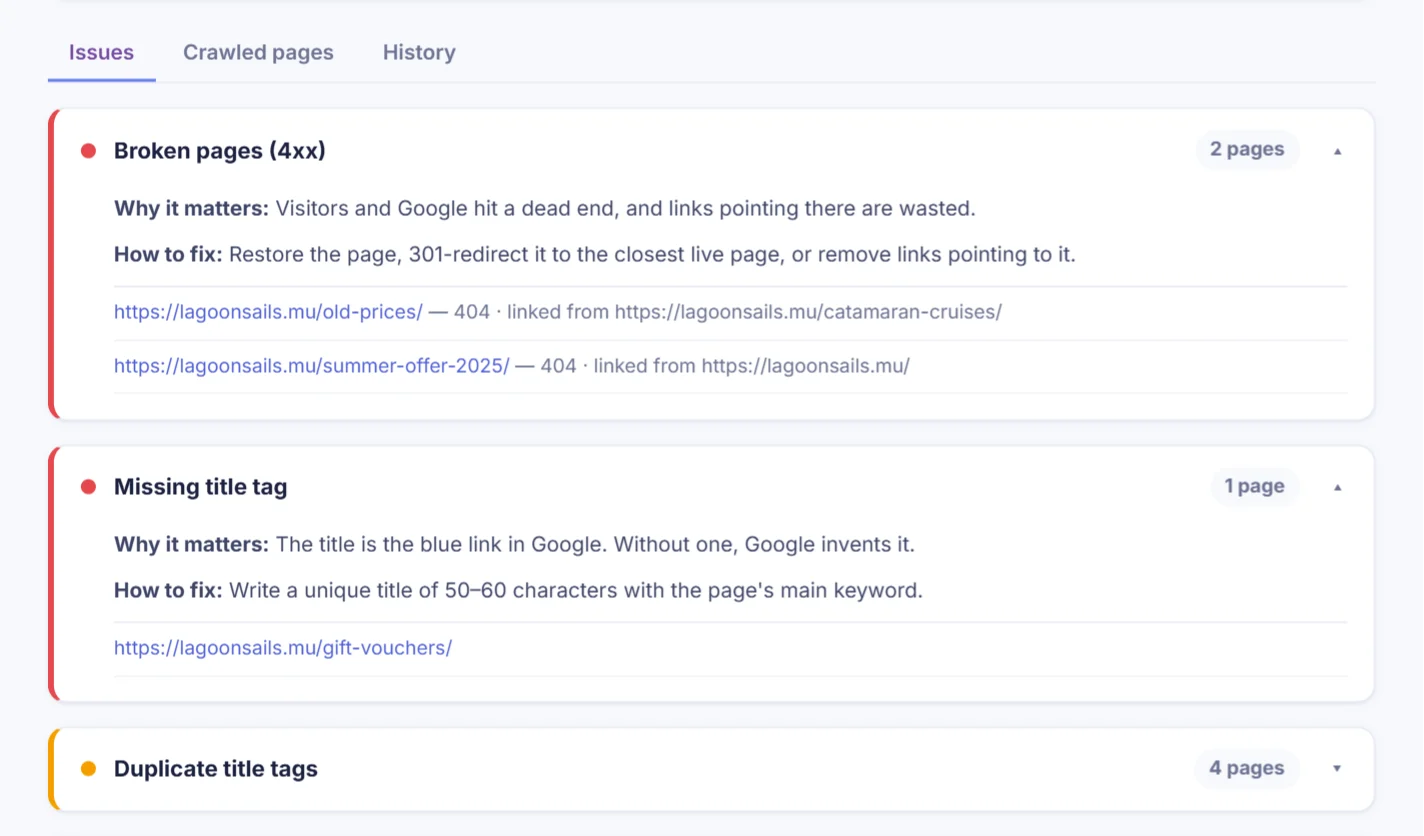Open the Crawled pages tab
Image resolution: width=1424 pixels, height=836 pixels.
[258, 53]
